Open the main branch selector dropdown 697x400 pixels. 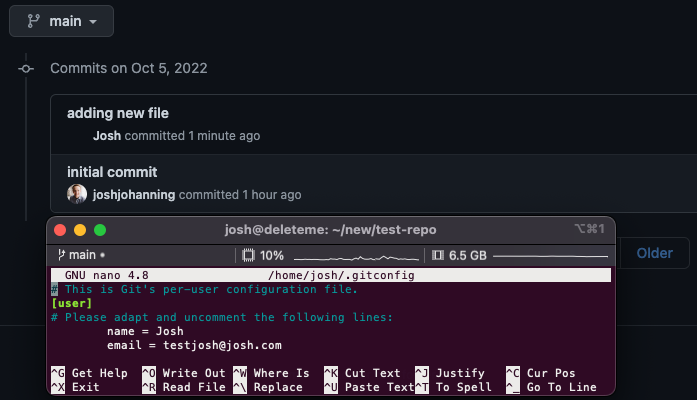(x=61, y=21)
